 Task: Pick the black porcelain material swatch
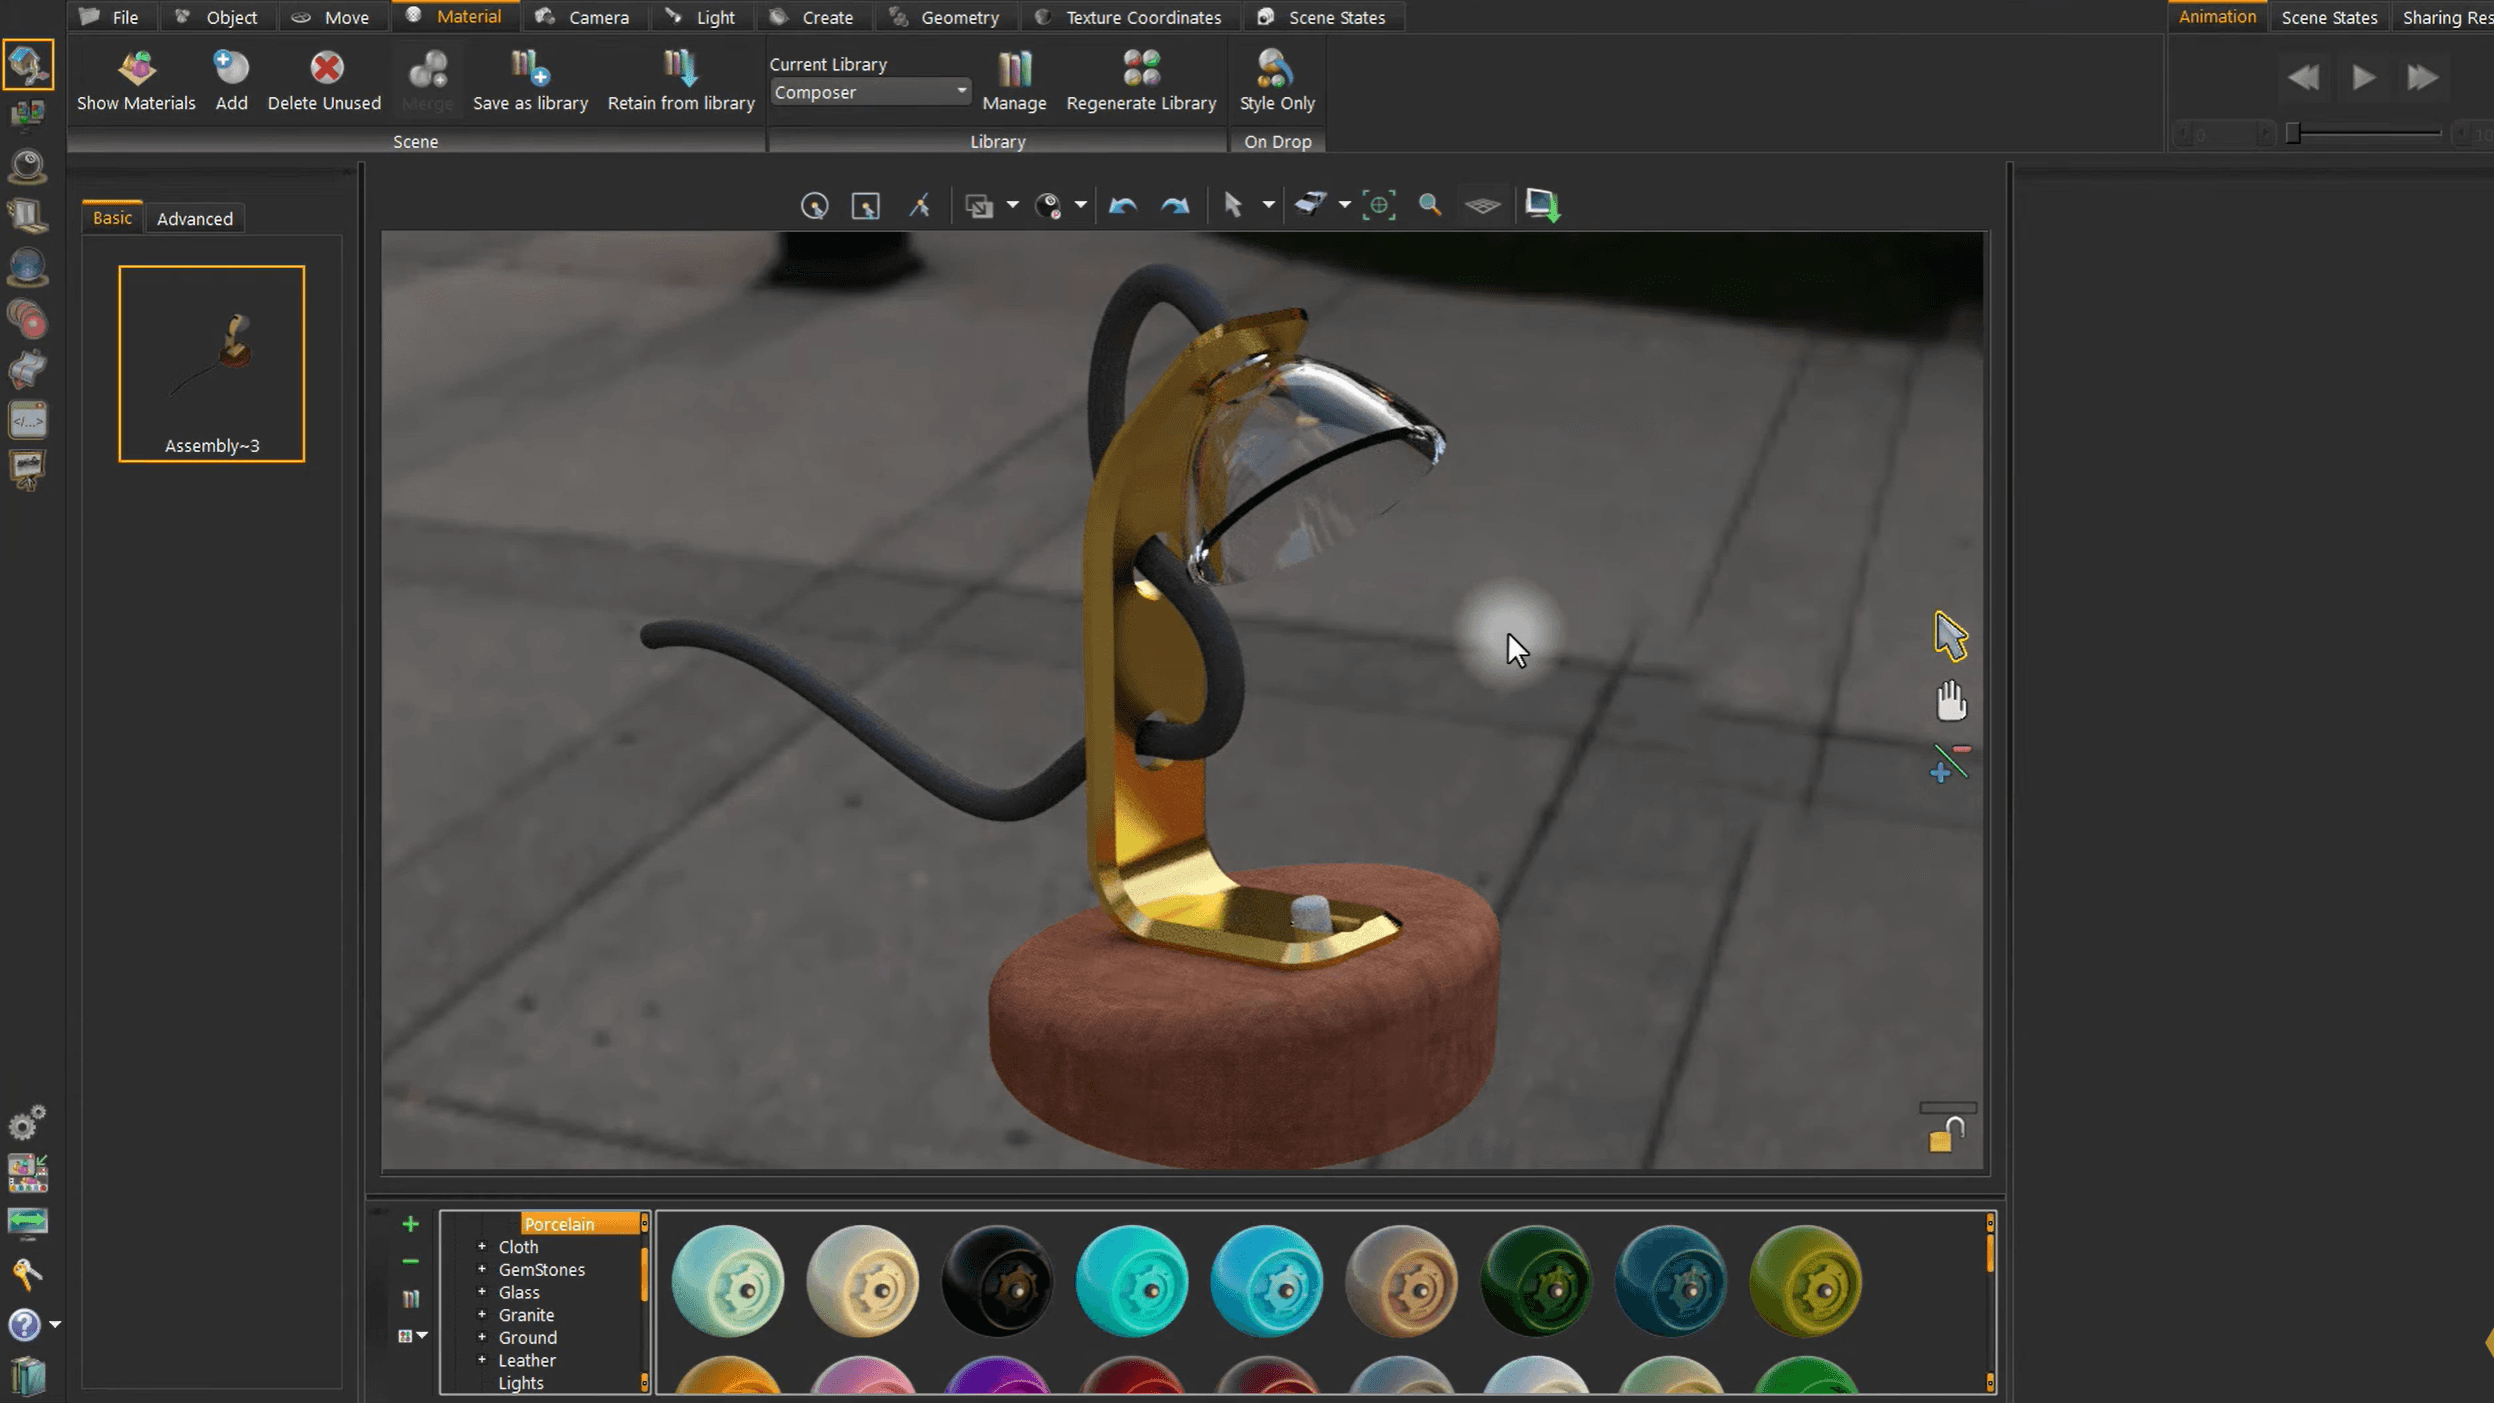point(997,1281)
